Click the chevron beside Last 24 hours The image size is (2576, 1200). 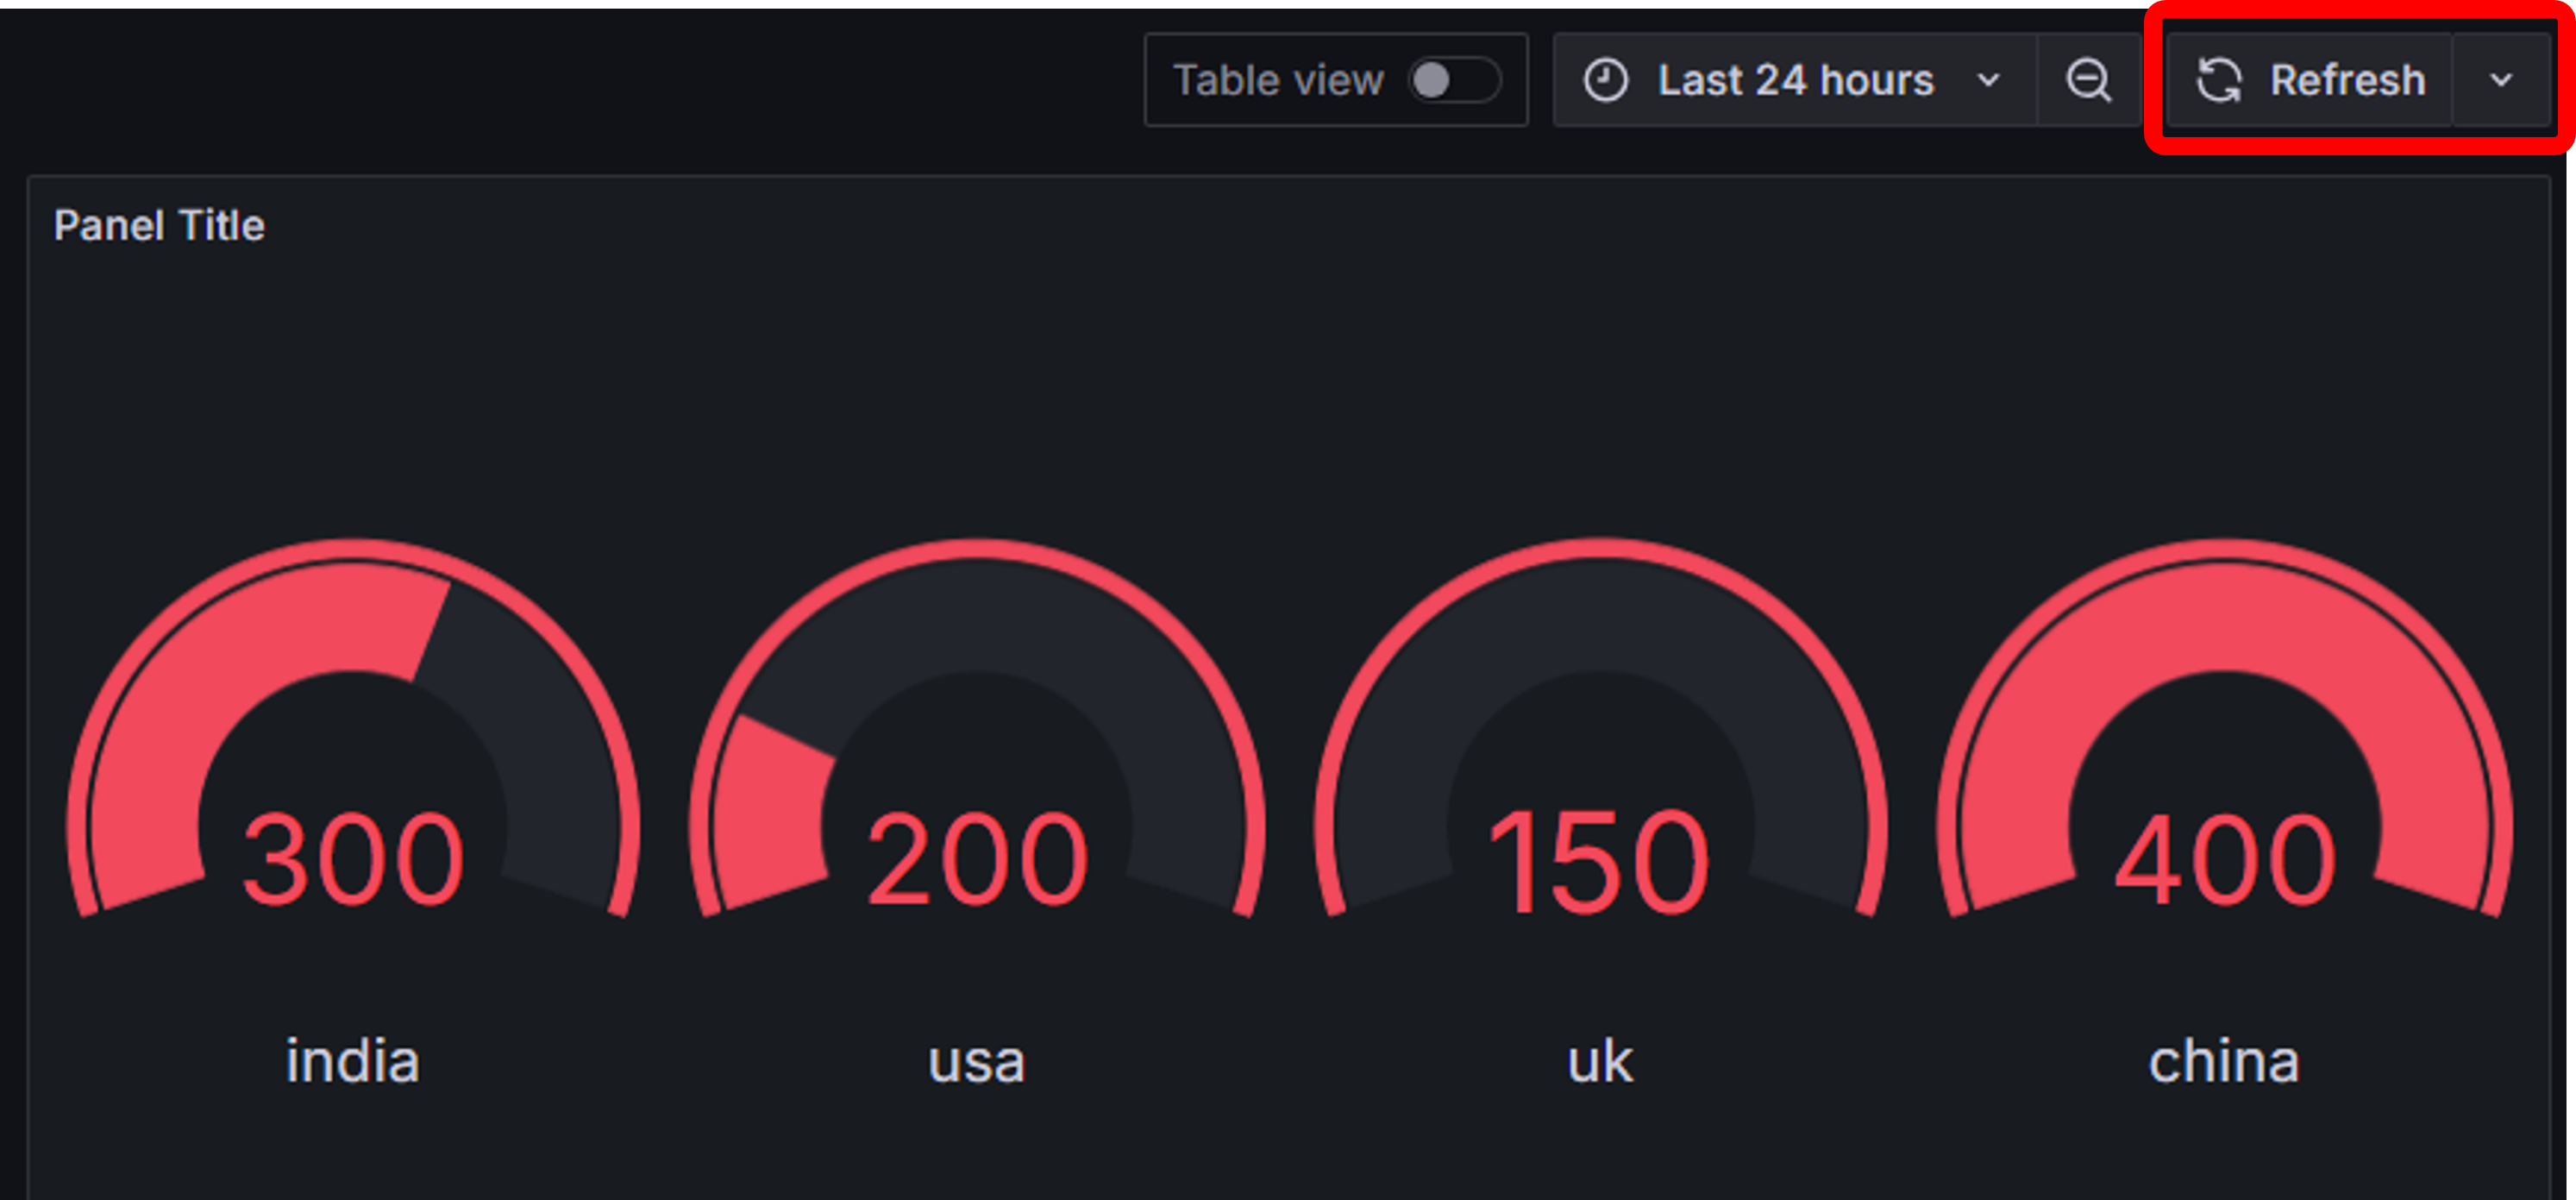[x=1989, y=80]
